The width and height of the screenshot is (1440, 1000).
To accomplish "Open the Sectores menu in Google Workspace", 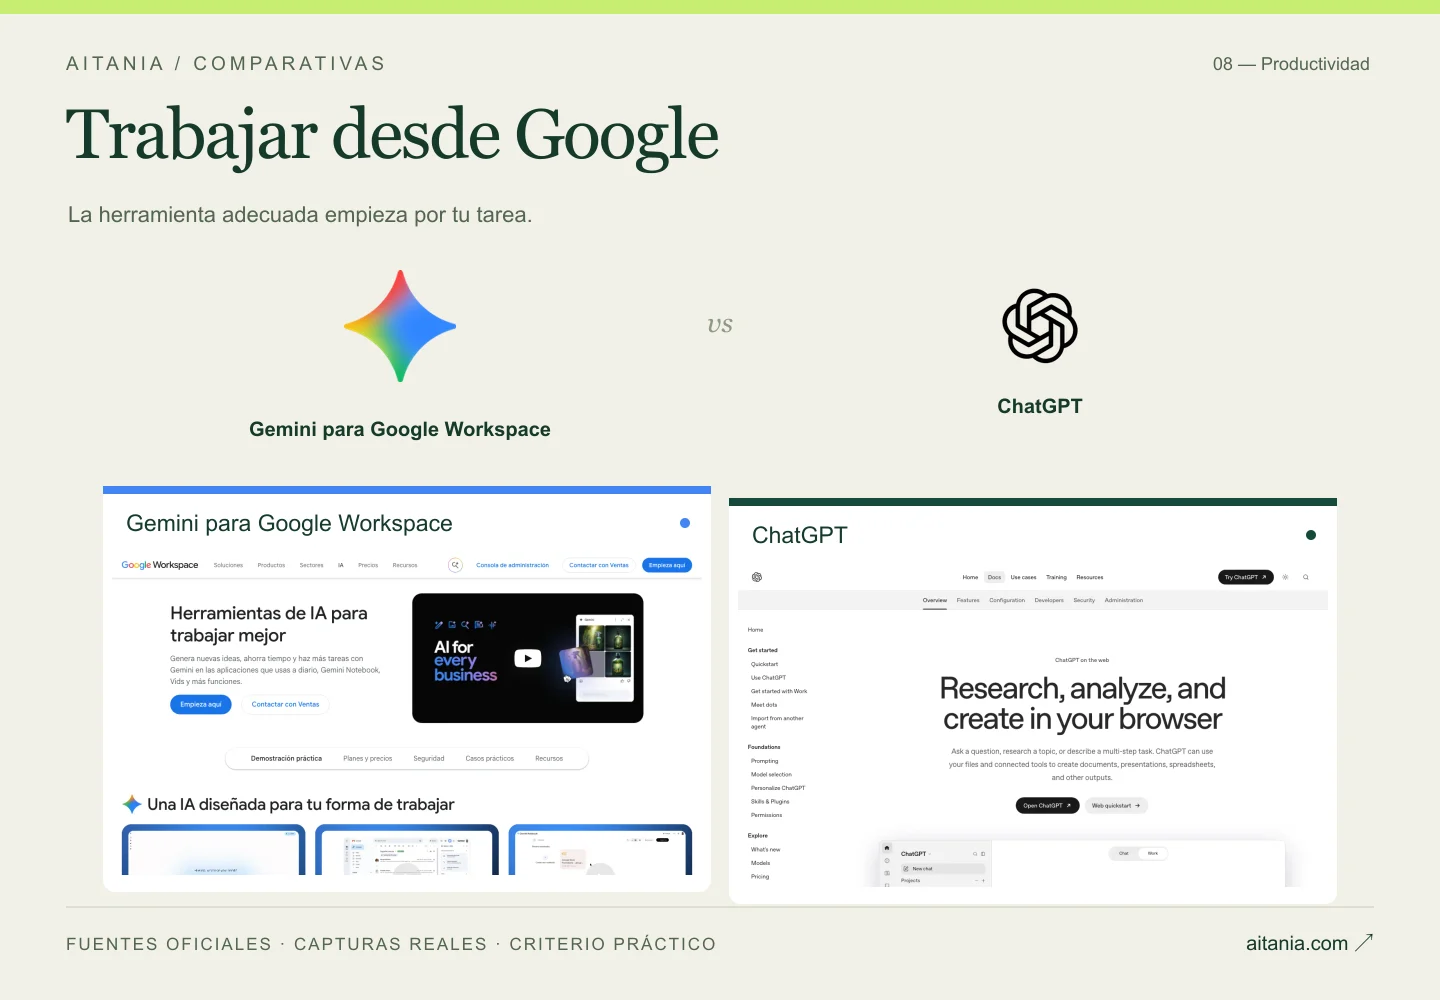I will (311, 565).
